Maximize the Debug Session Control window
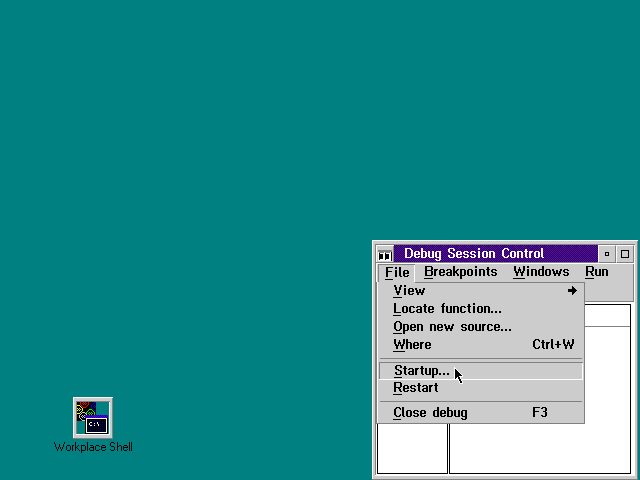The height and width of the screenshot is (480, 640). pyautogui.click(x=625, y=254)
